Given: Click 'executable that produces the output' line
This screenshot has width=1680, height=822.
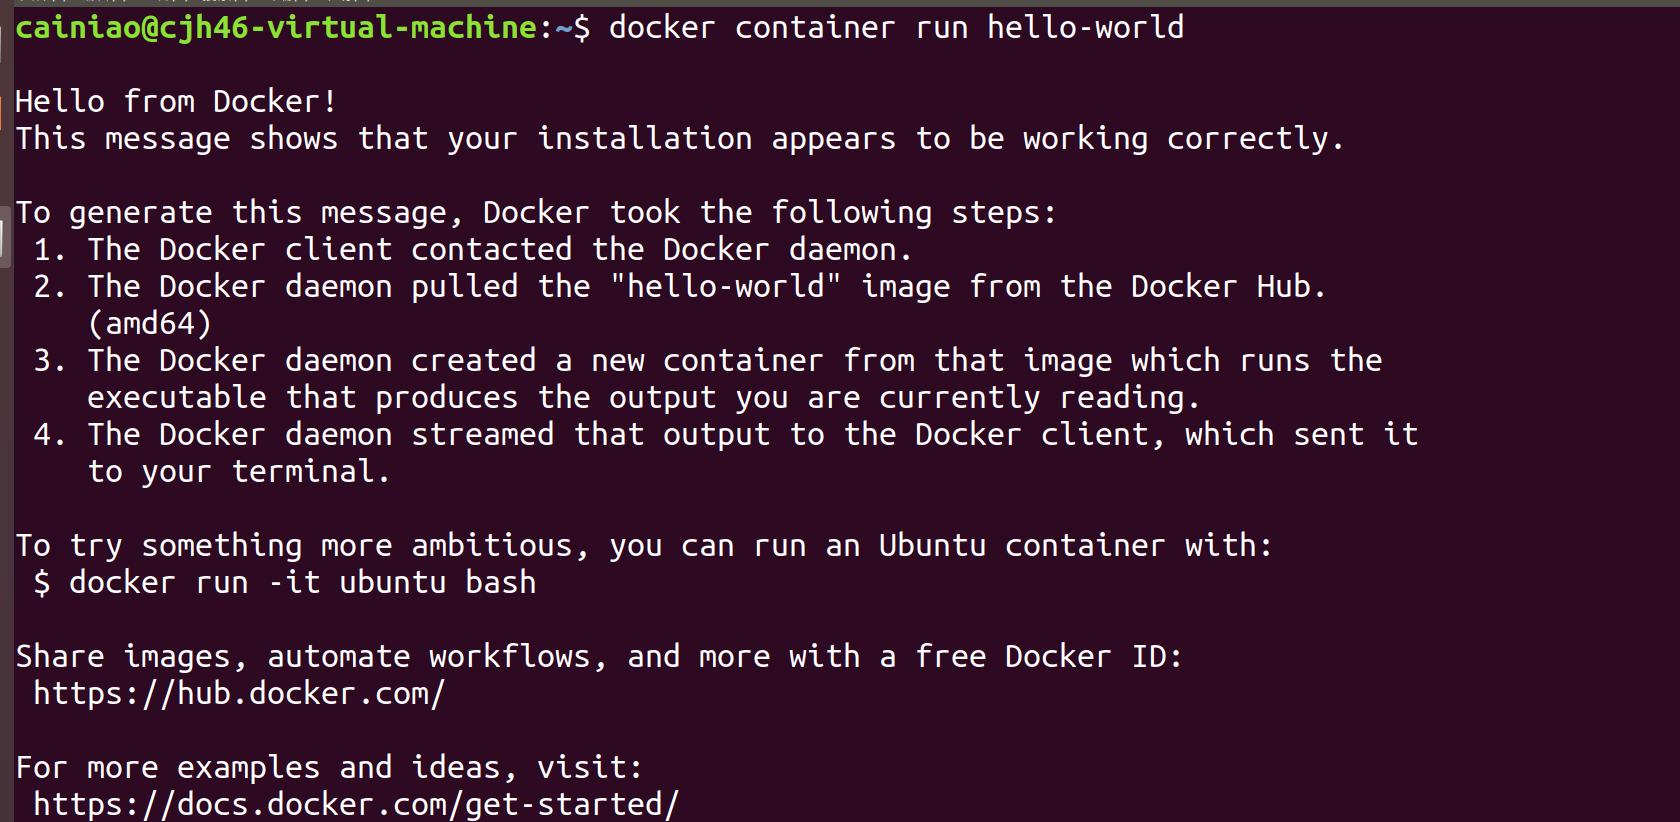Looking at the screenshot, I should click(643, 398).
